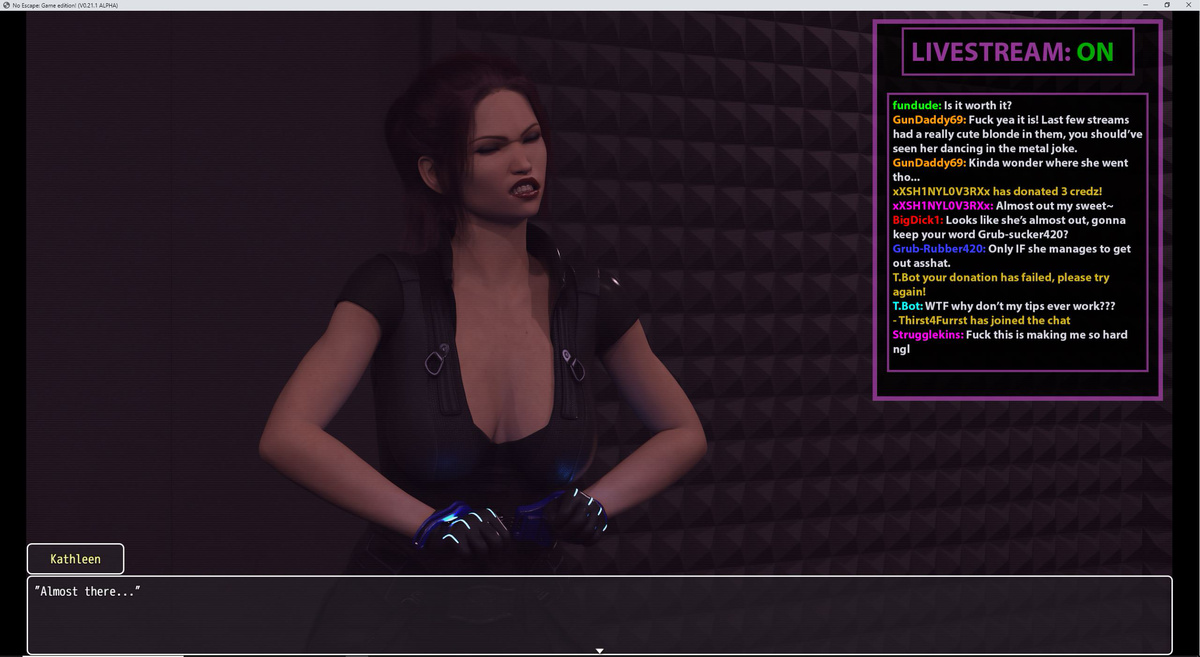Click the game icon in title bar
The height and width of the screenshot is (657, 1200).
(6, 5)
